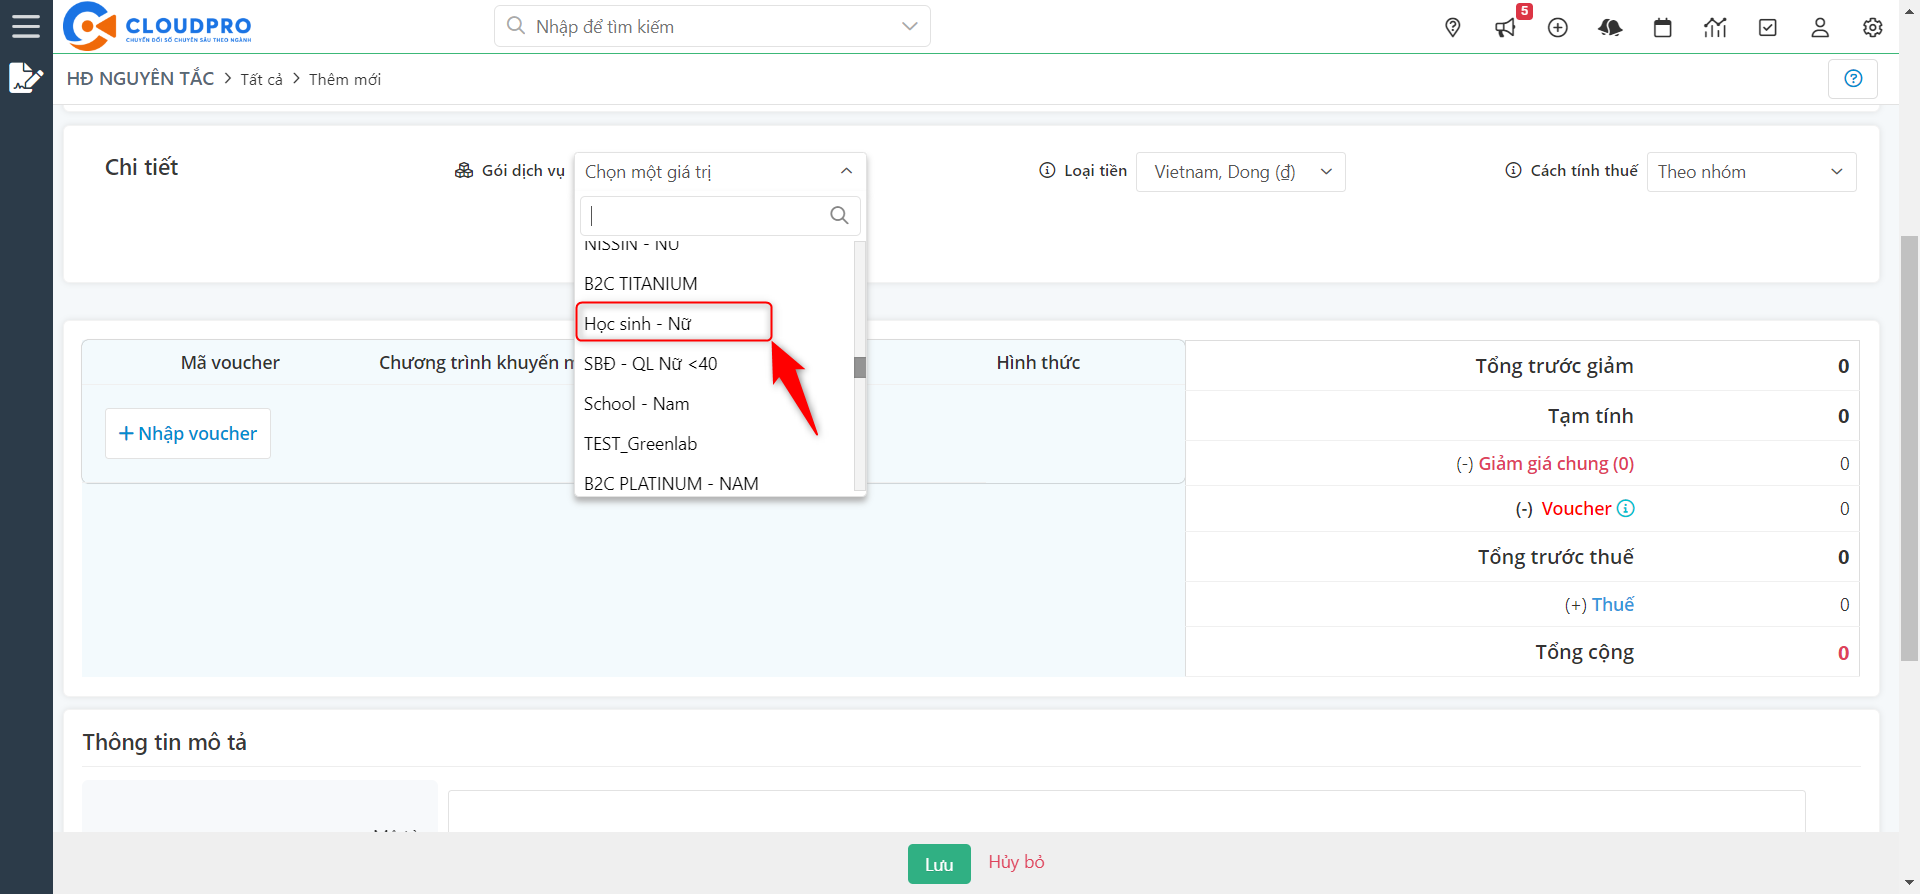Open announcements megaphone with 5 badge

point(1506,27)
